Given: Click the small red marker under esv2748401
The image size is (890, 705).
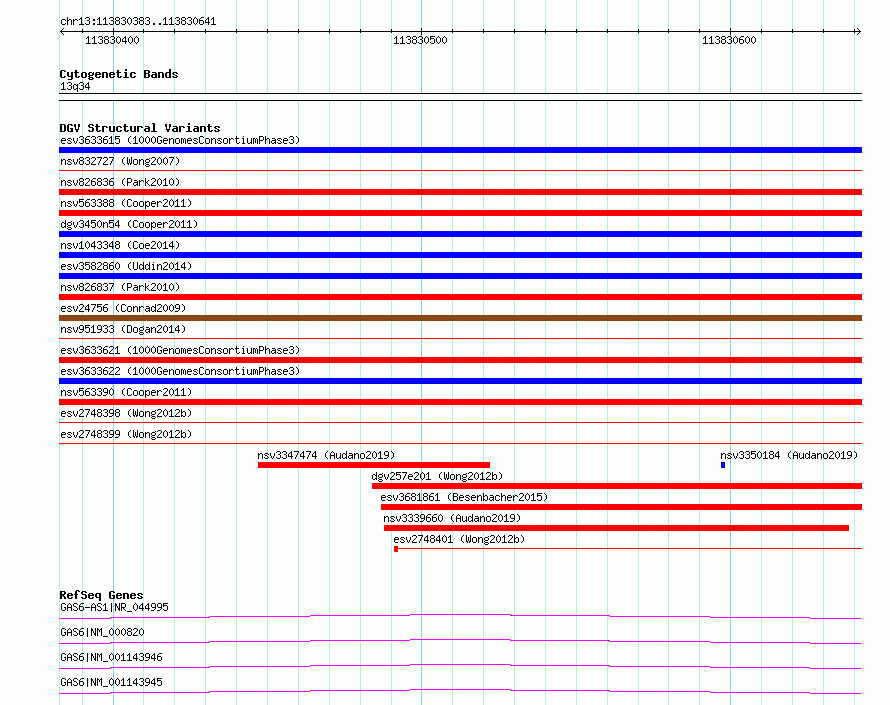Looking at the screenshot, I should click(396, 549).
